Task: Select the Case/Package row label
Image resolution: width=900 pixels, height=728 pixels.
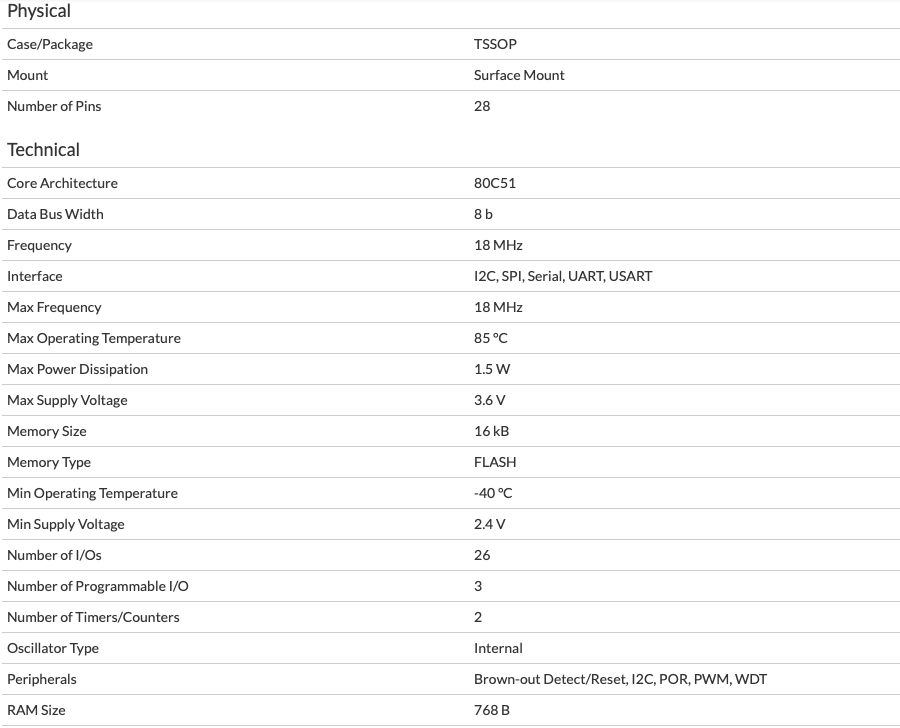Action: (x=50, y=44)
